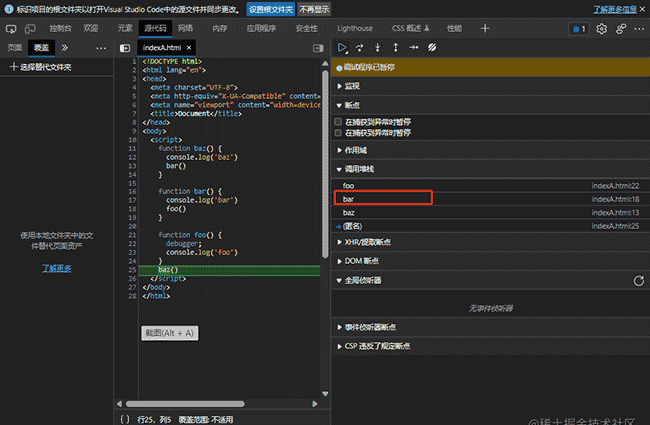
Task: Switch to the 元素 (Elements) tab
Action: point(125,29)
